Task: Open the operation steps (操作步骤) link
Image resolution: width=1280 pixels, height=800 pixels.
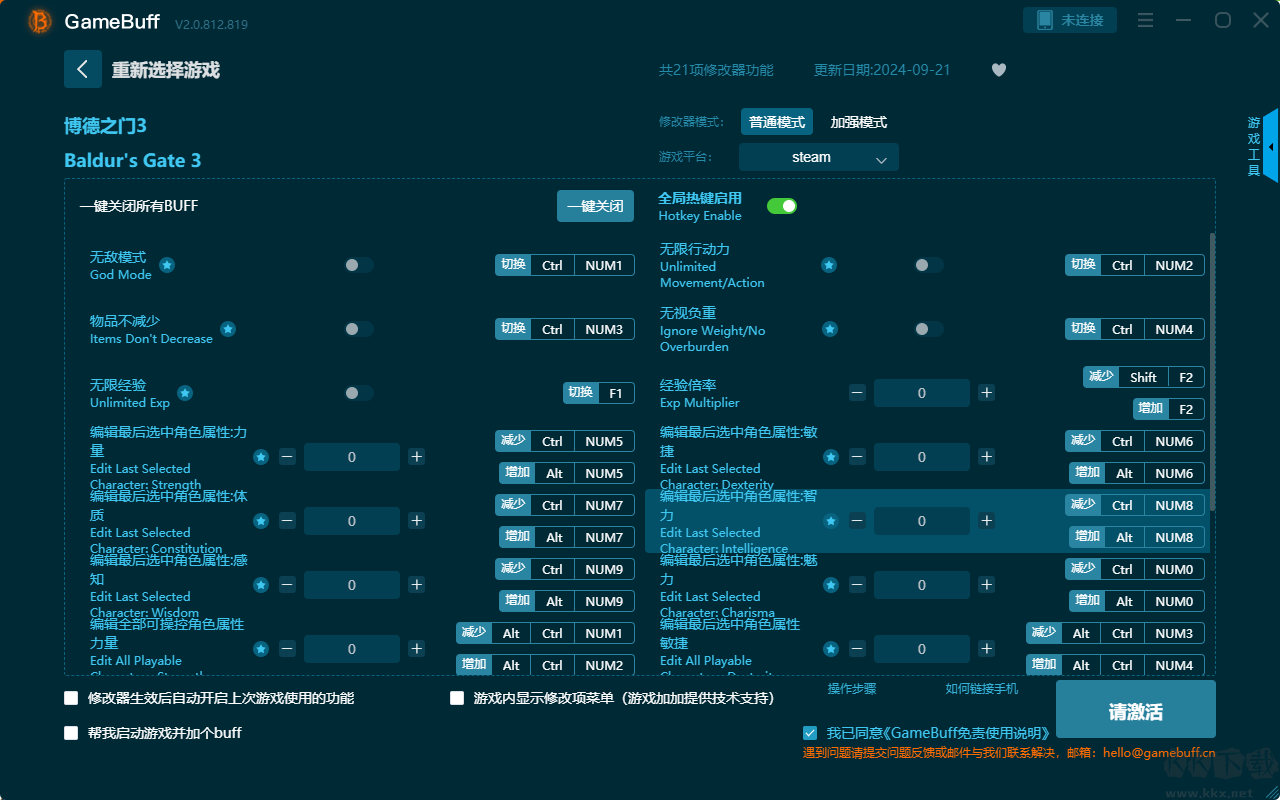Action: (852, 689)
